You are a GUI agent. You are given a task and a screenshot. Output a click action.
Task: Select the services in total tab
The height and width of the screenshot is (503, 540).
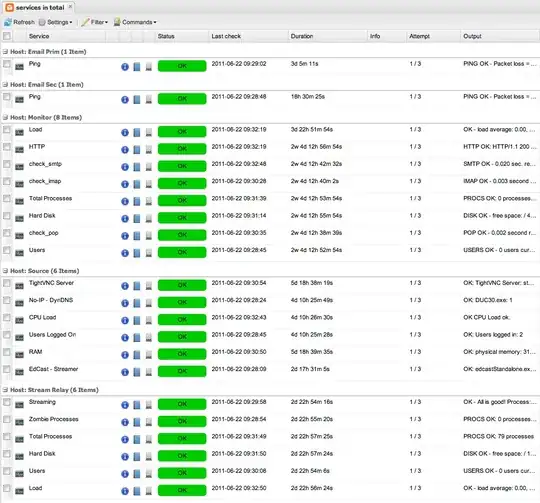[40, 7]
